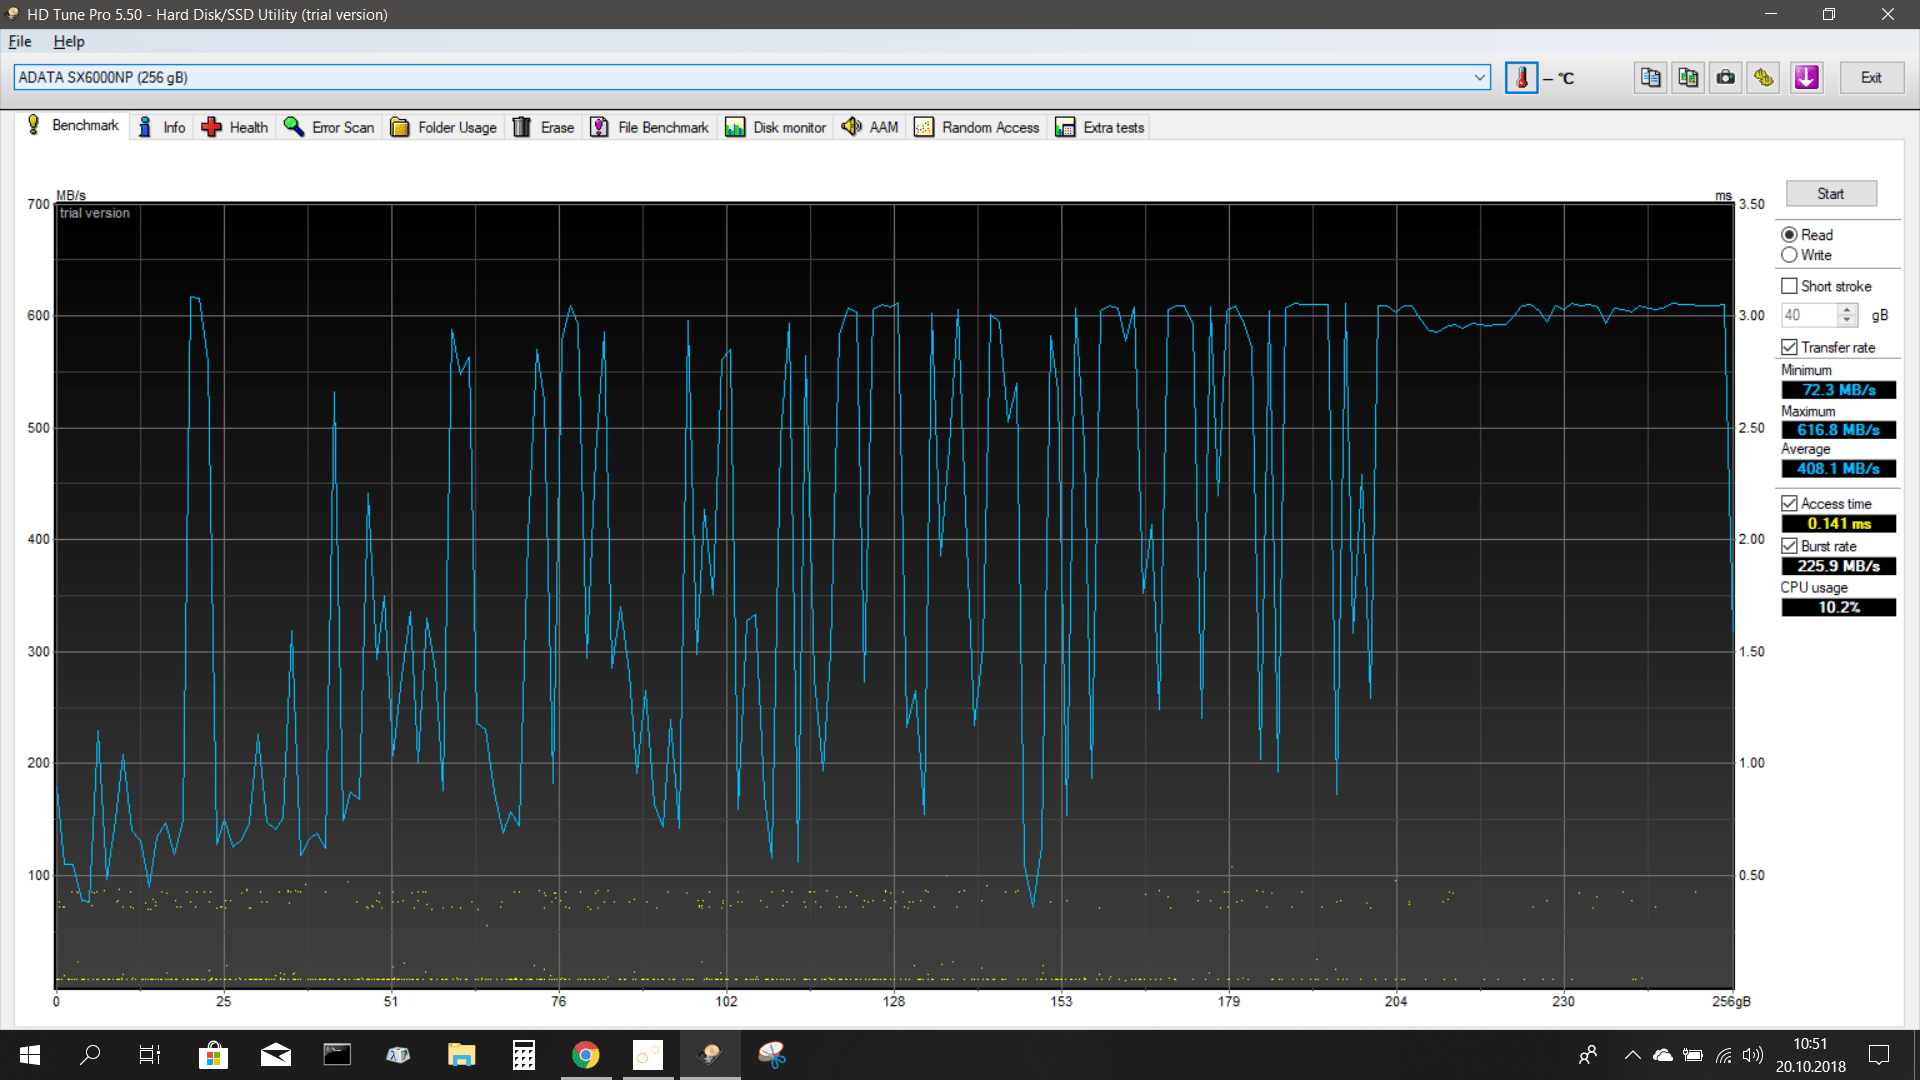Click the camera save screenshot icon

[1726, 78]
